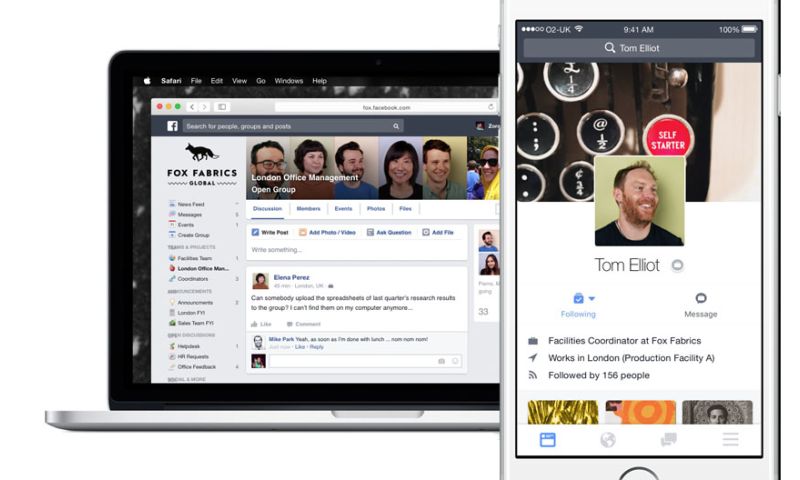
Task: Tap the Message bubble icon on Tom Elliot's profile
Action: pos(701,298)
